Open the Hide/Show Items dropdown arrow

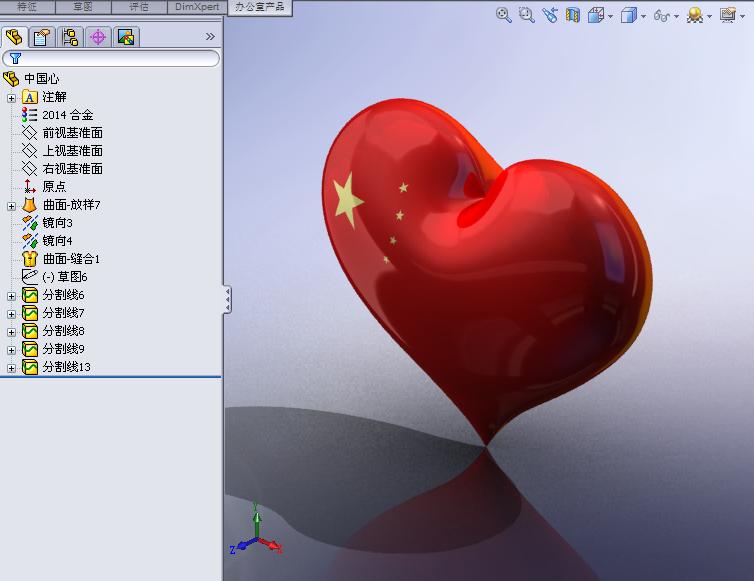tap(676, 16)
